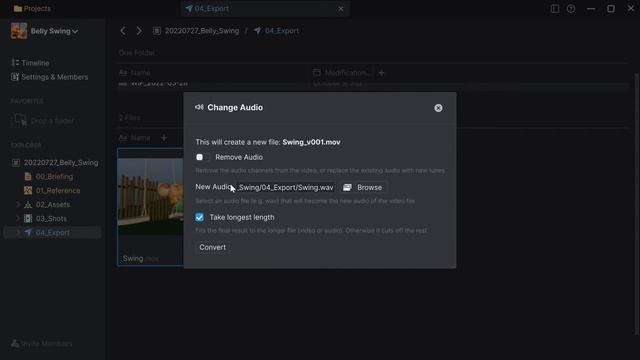Image resolution: width=640 pixels, height=360 pixels.
Task: Go forward with the right arrow
Action: 139,31
